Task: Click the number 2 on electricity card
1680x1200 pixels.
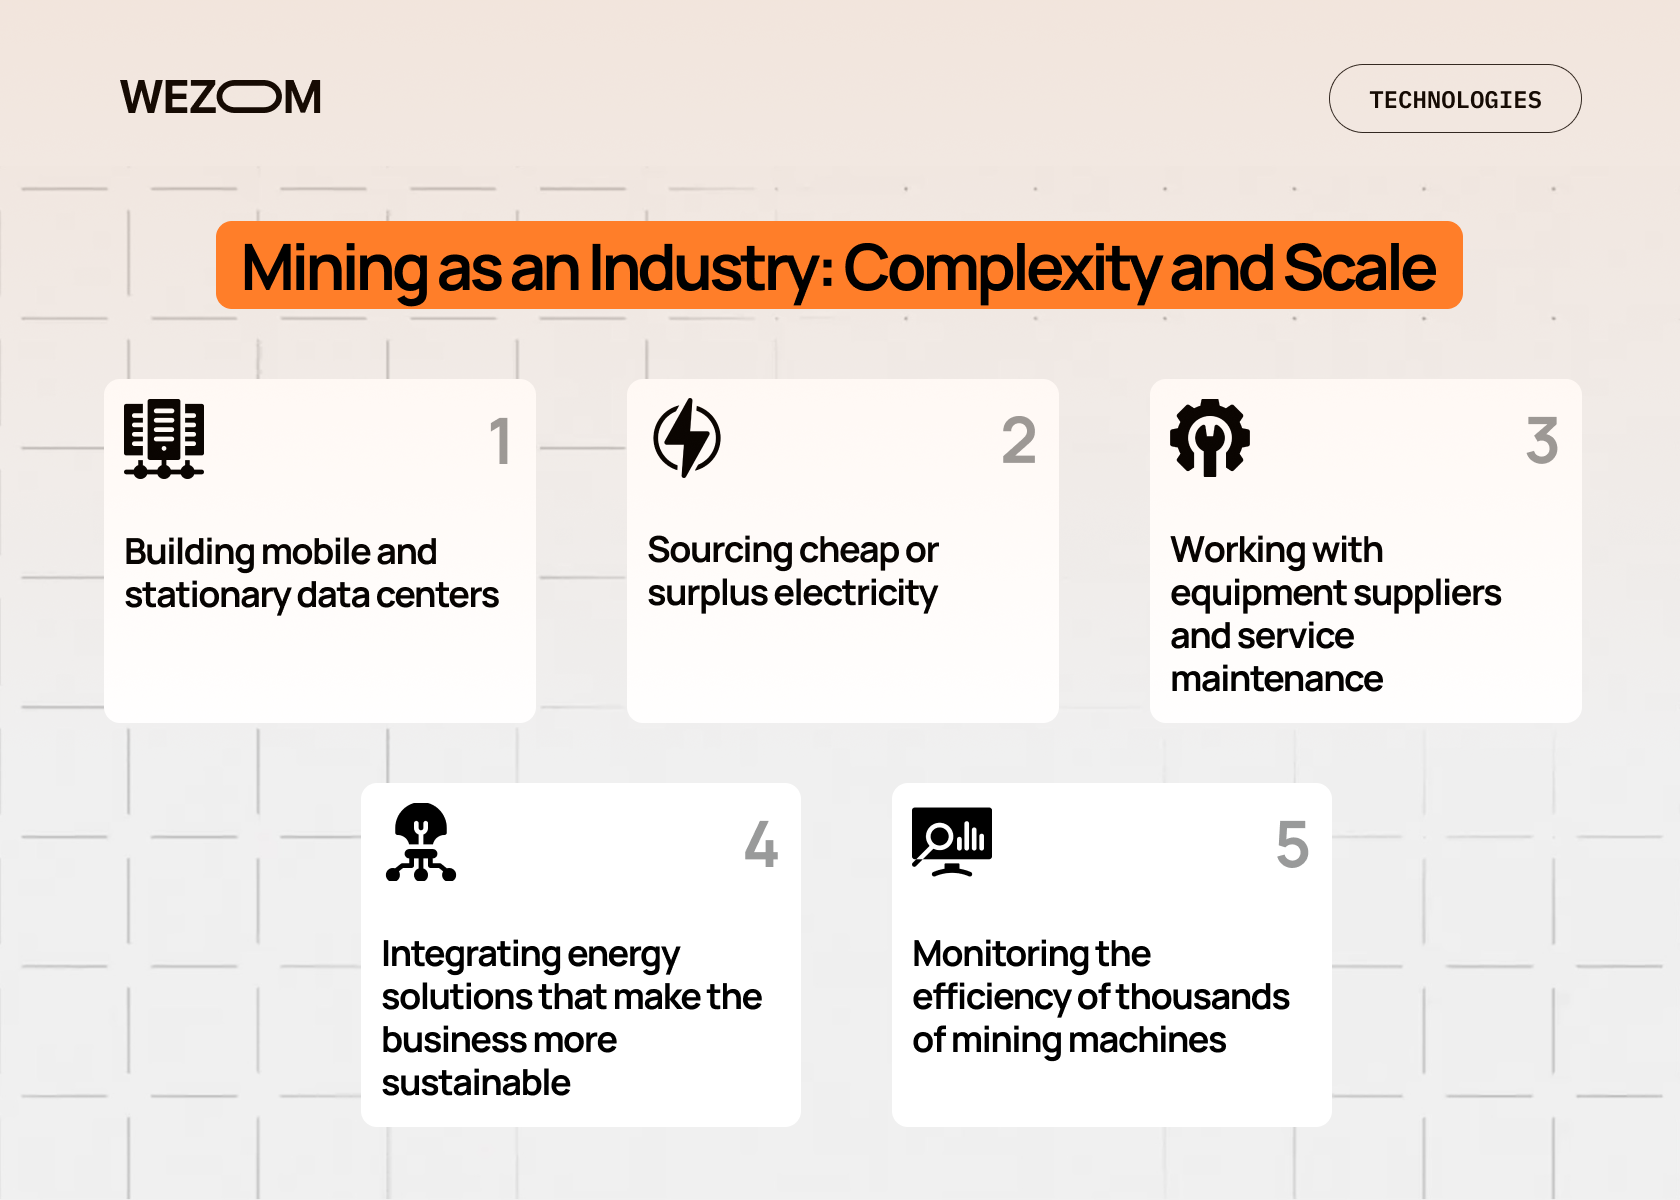Action: click(1019, 440)
